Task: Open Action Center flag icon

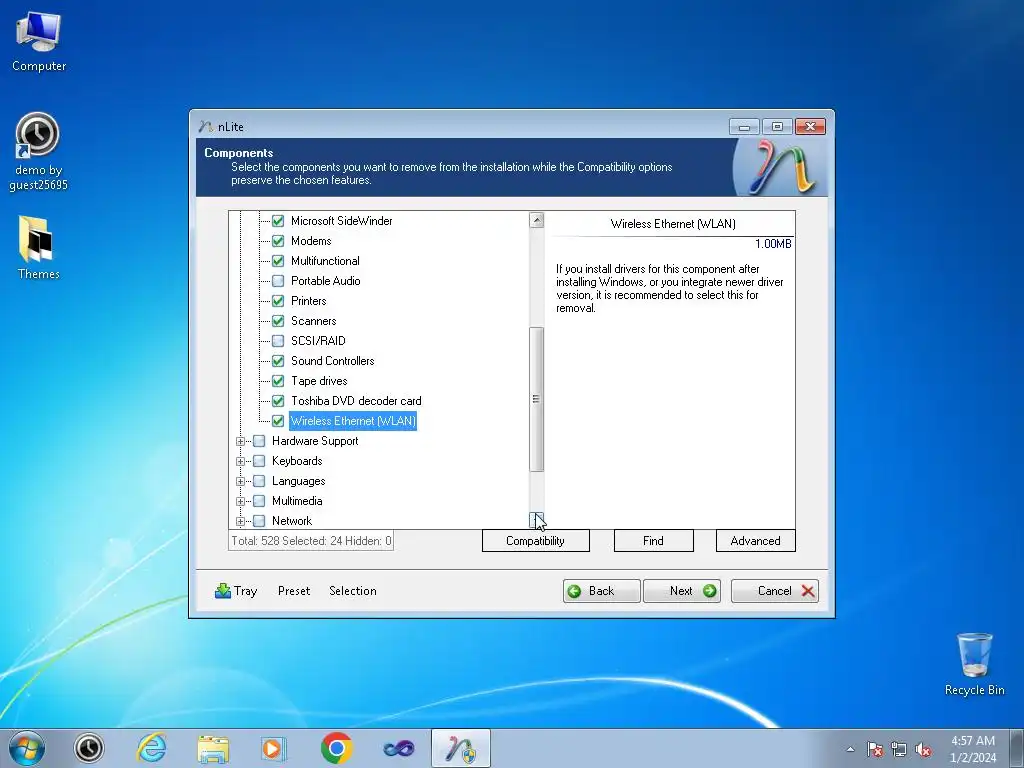Action: pyautogui.click(x=874, y=749)
